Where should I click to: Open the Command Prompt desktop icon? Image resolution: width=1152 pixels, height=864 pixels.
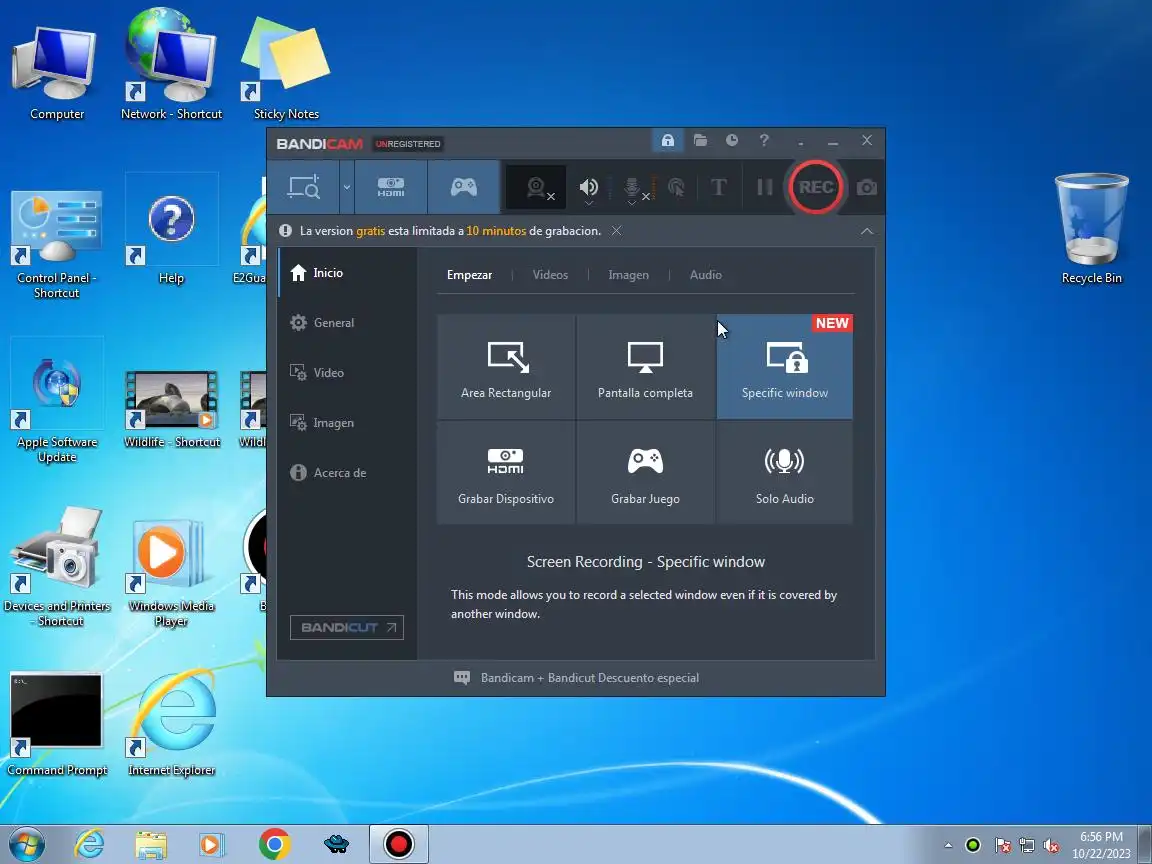point(57,724)
